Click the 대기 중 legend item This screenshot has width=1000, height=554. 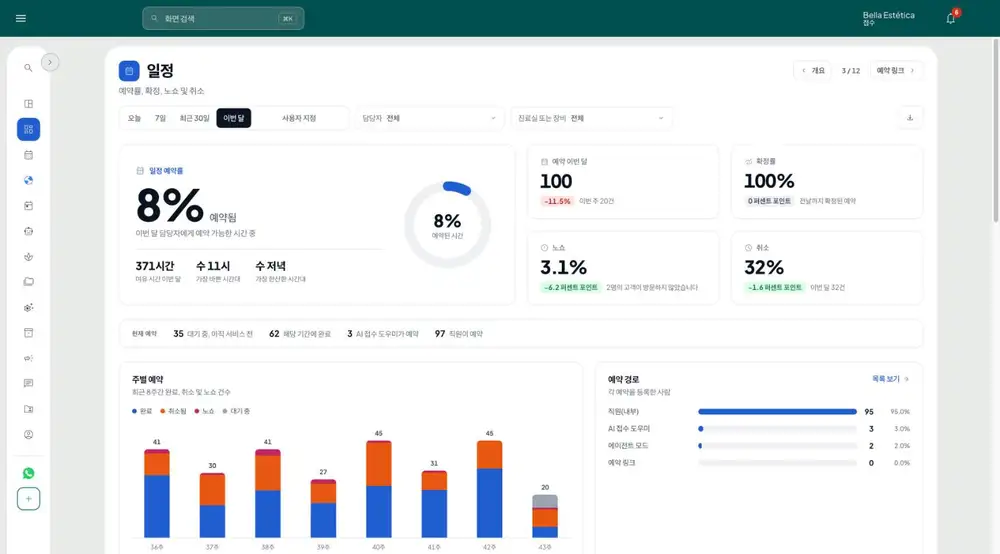click(x=236, y=411)
